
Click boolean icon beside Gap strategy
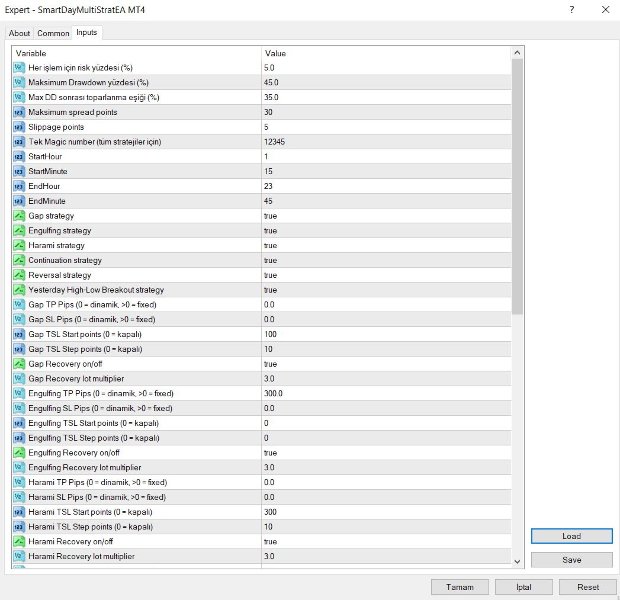click(x=19, y=216)
